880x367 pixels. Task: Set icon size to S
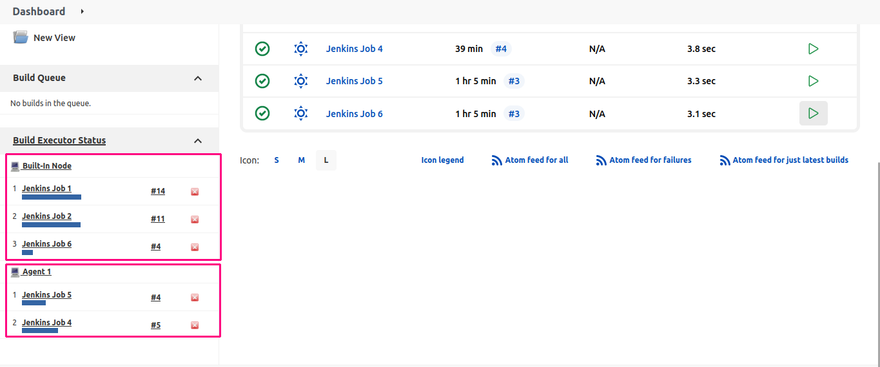click(x=276, y=160)
